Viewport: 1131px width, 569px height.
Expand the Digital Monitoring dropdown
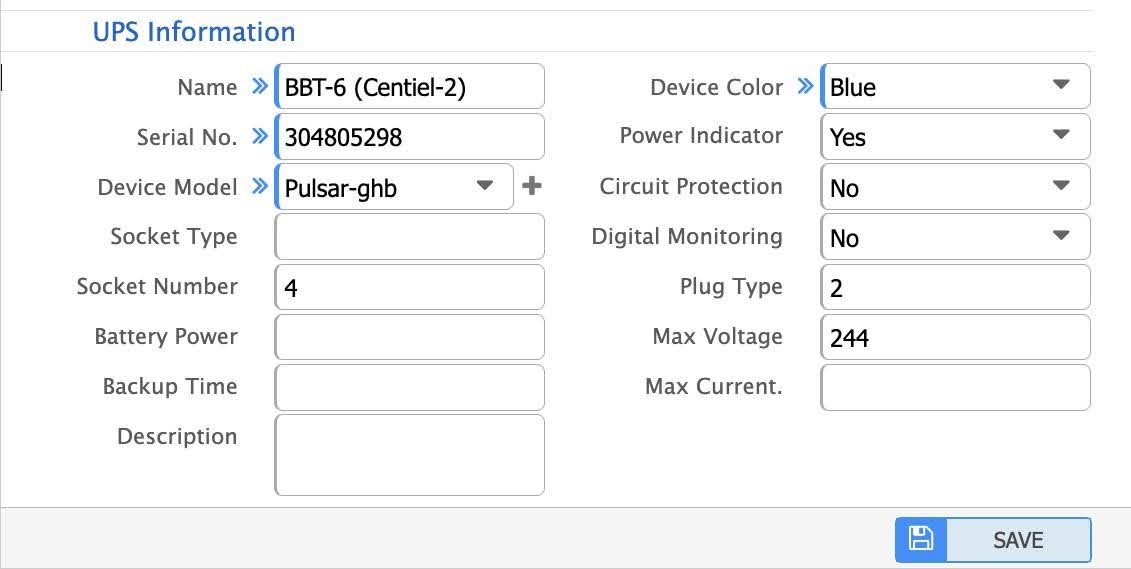(x=1061, y=236)
